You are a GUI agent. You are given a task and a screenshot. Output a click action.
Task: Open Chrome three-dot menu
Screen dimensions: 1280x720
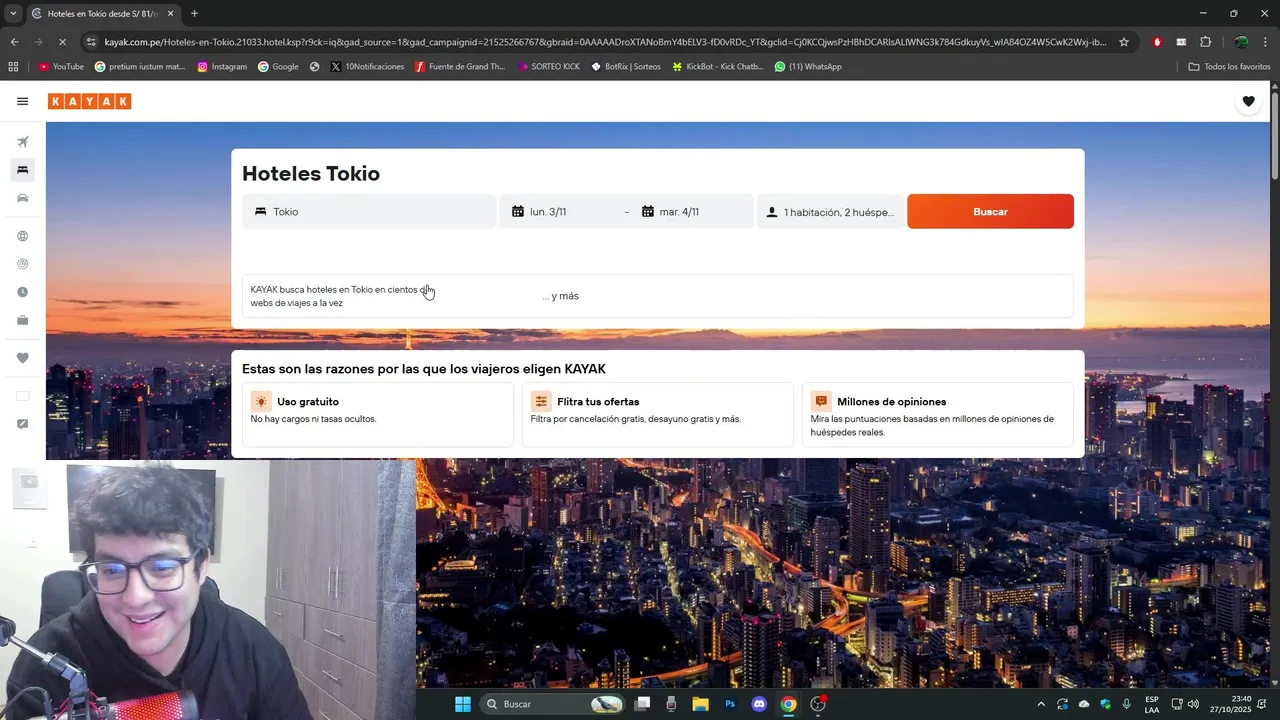tap(1266, 42)
